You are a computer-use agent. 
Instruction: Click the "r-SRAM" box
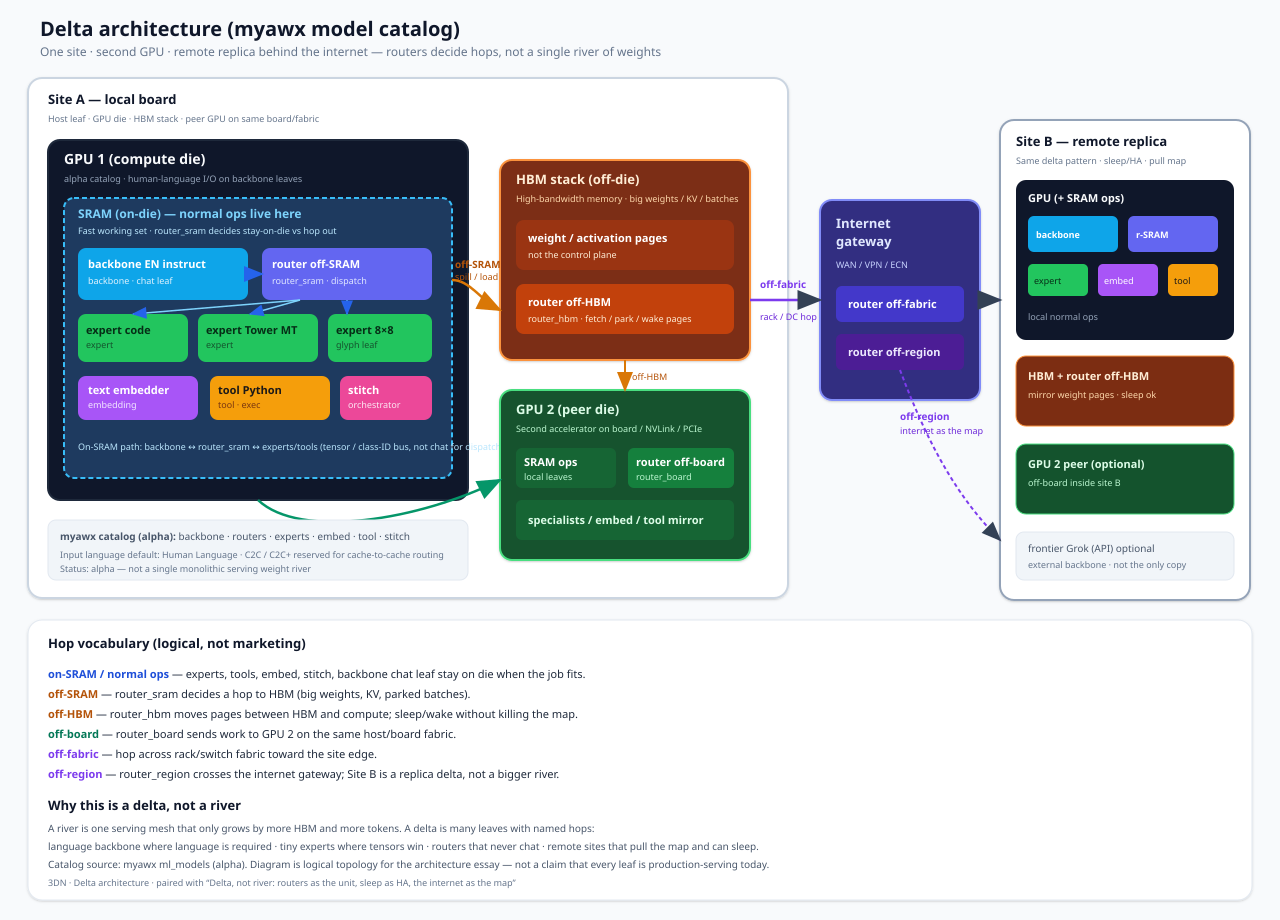pyautogui.click(x=1173, y=234)
